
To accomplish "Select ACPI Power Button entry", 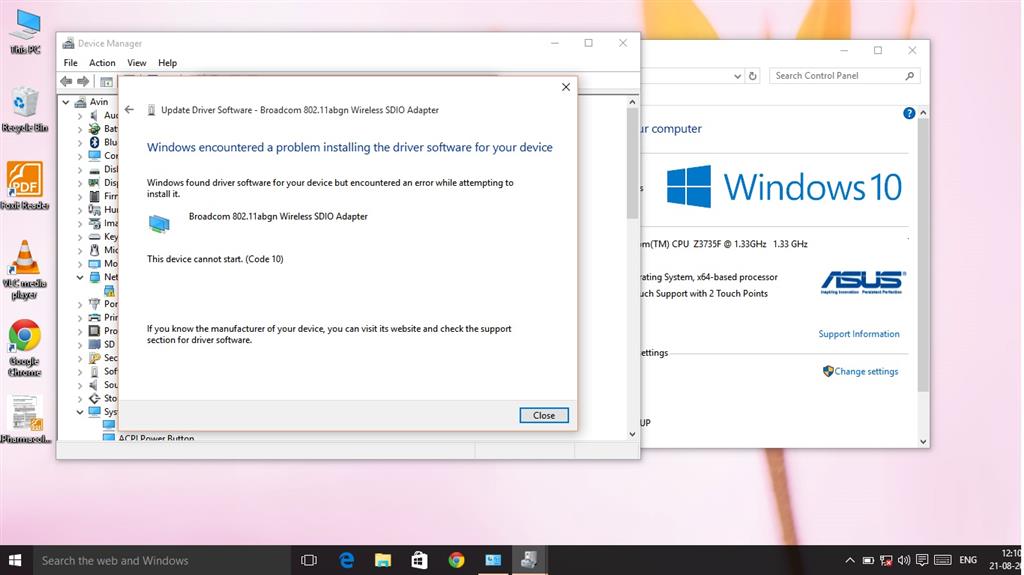I will click(156, 437).
